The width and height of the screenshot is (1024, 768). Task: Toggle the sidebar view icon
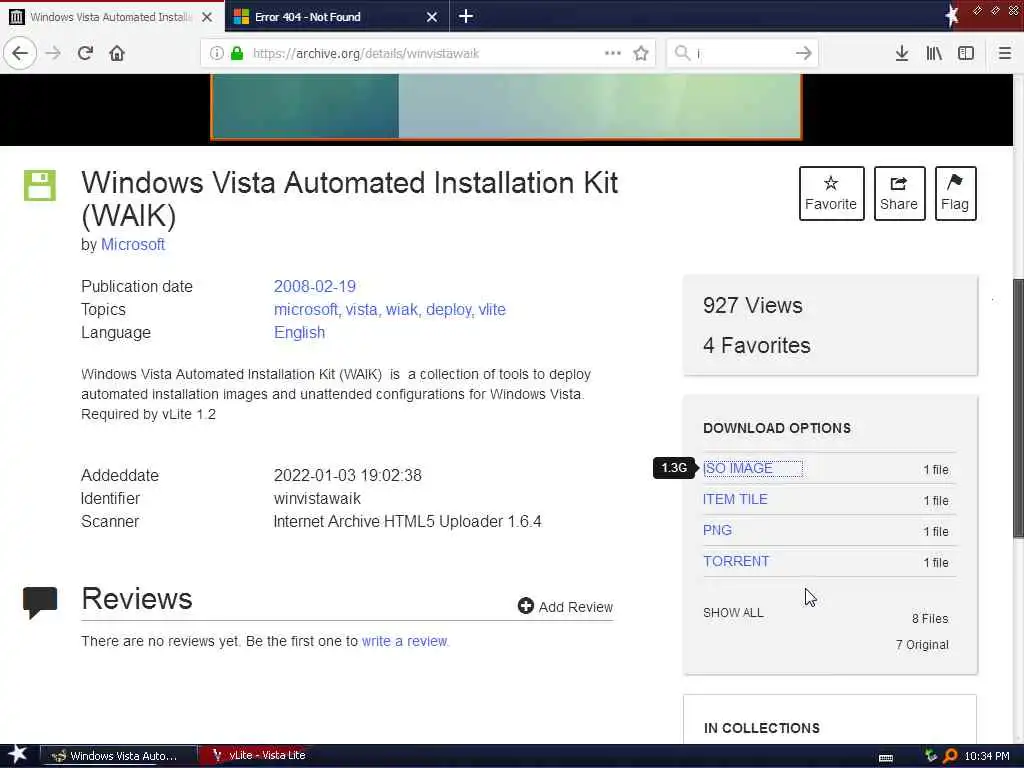coord(966,53)
